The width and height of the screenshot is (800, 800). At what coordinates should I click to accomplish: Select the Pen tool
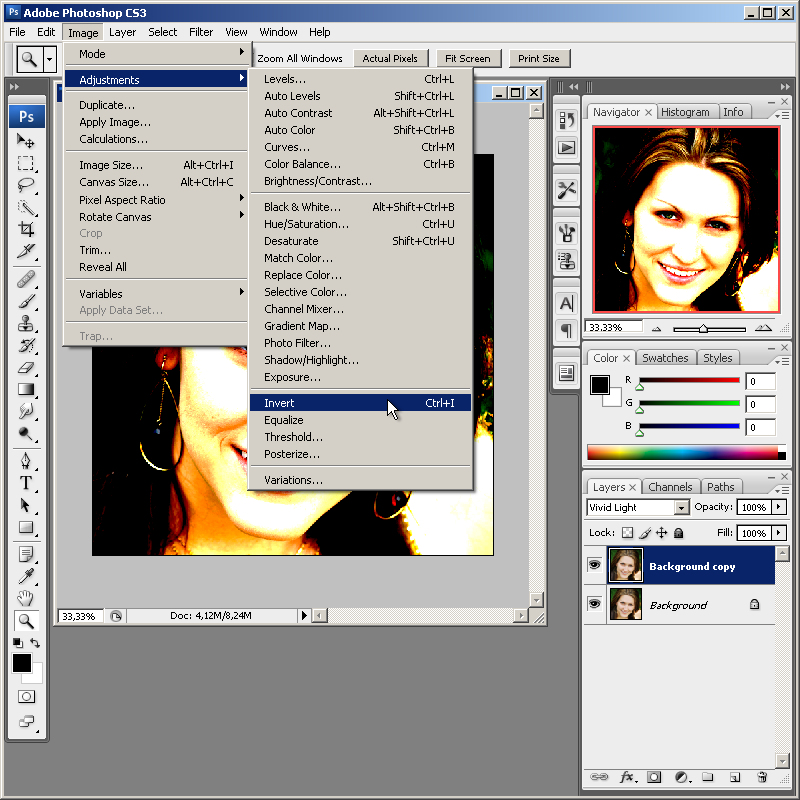[x=26, y=461]
